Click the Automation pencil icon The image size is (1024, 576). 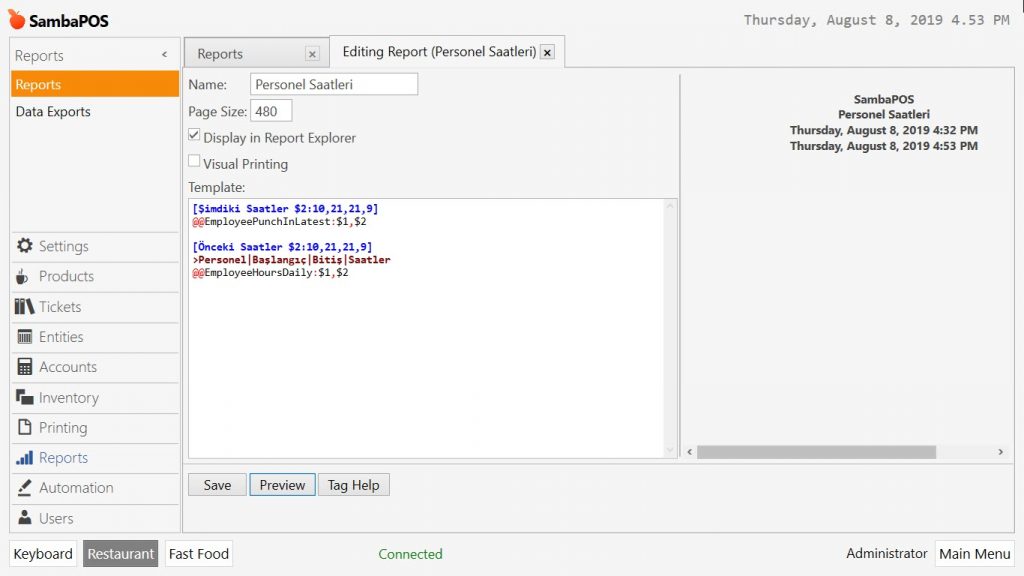click(25, 488)
